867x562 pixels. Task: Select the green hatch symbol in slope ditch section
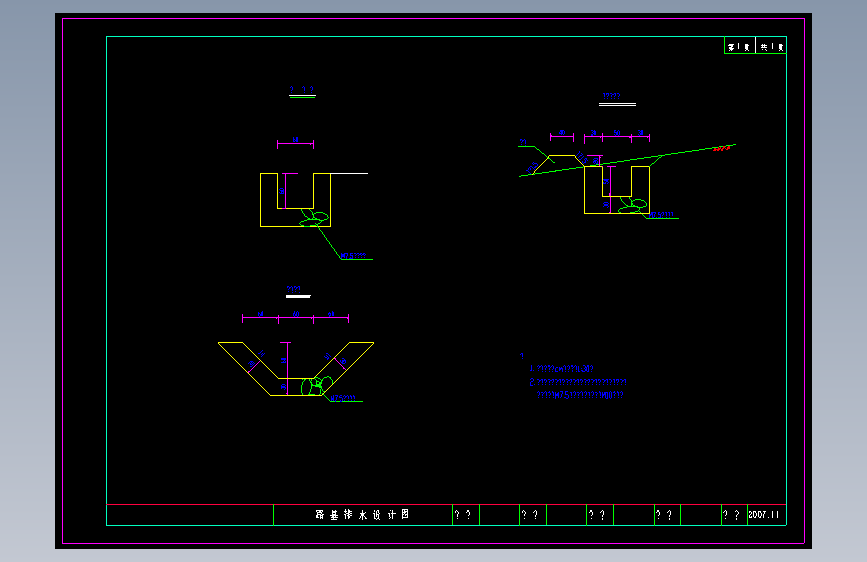click(633, 206)
